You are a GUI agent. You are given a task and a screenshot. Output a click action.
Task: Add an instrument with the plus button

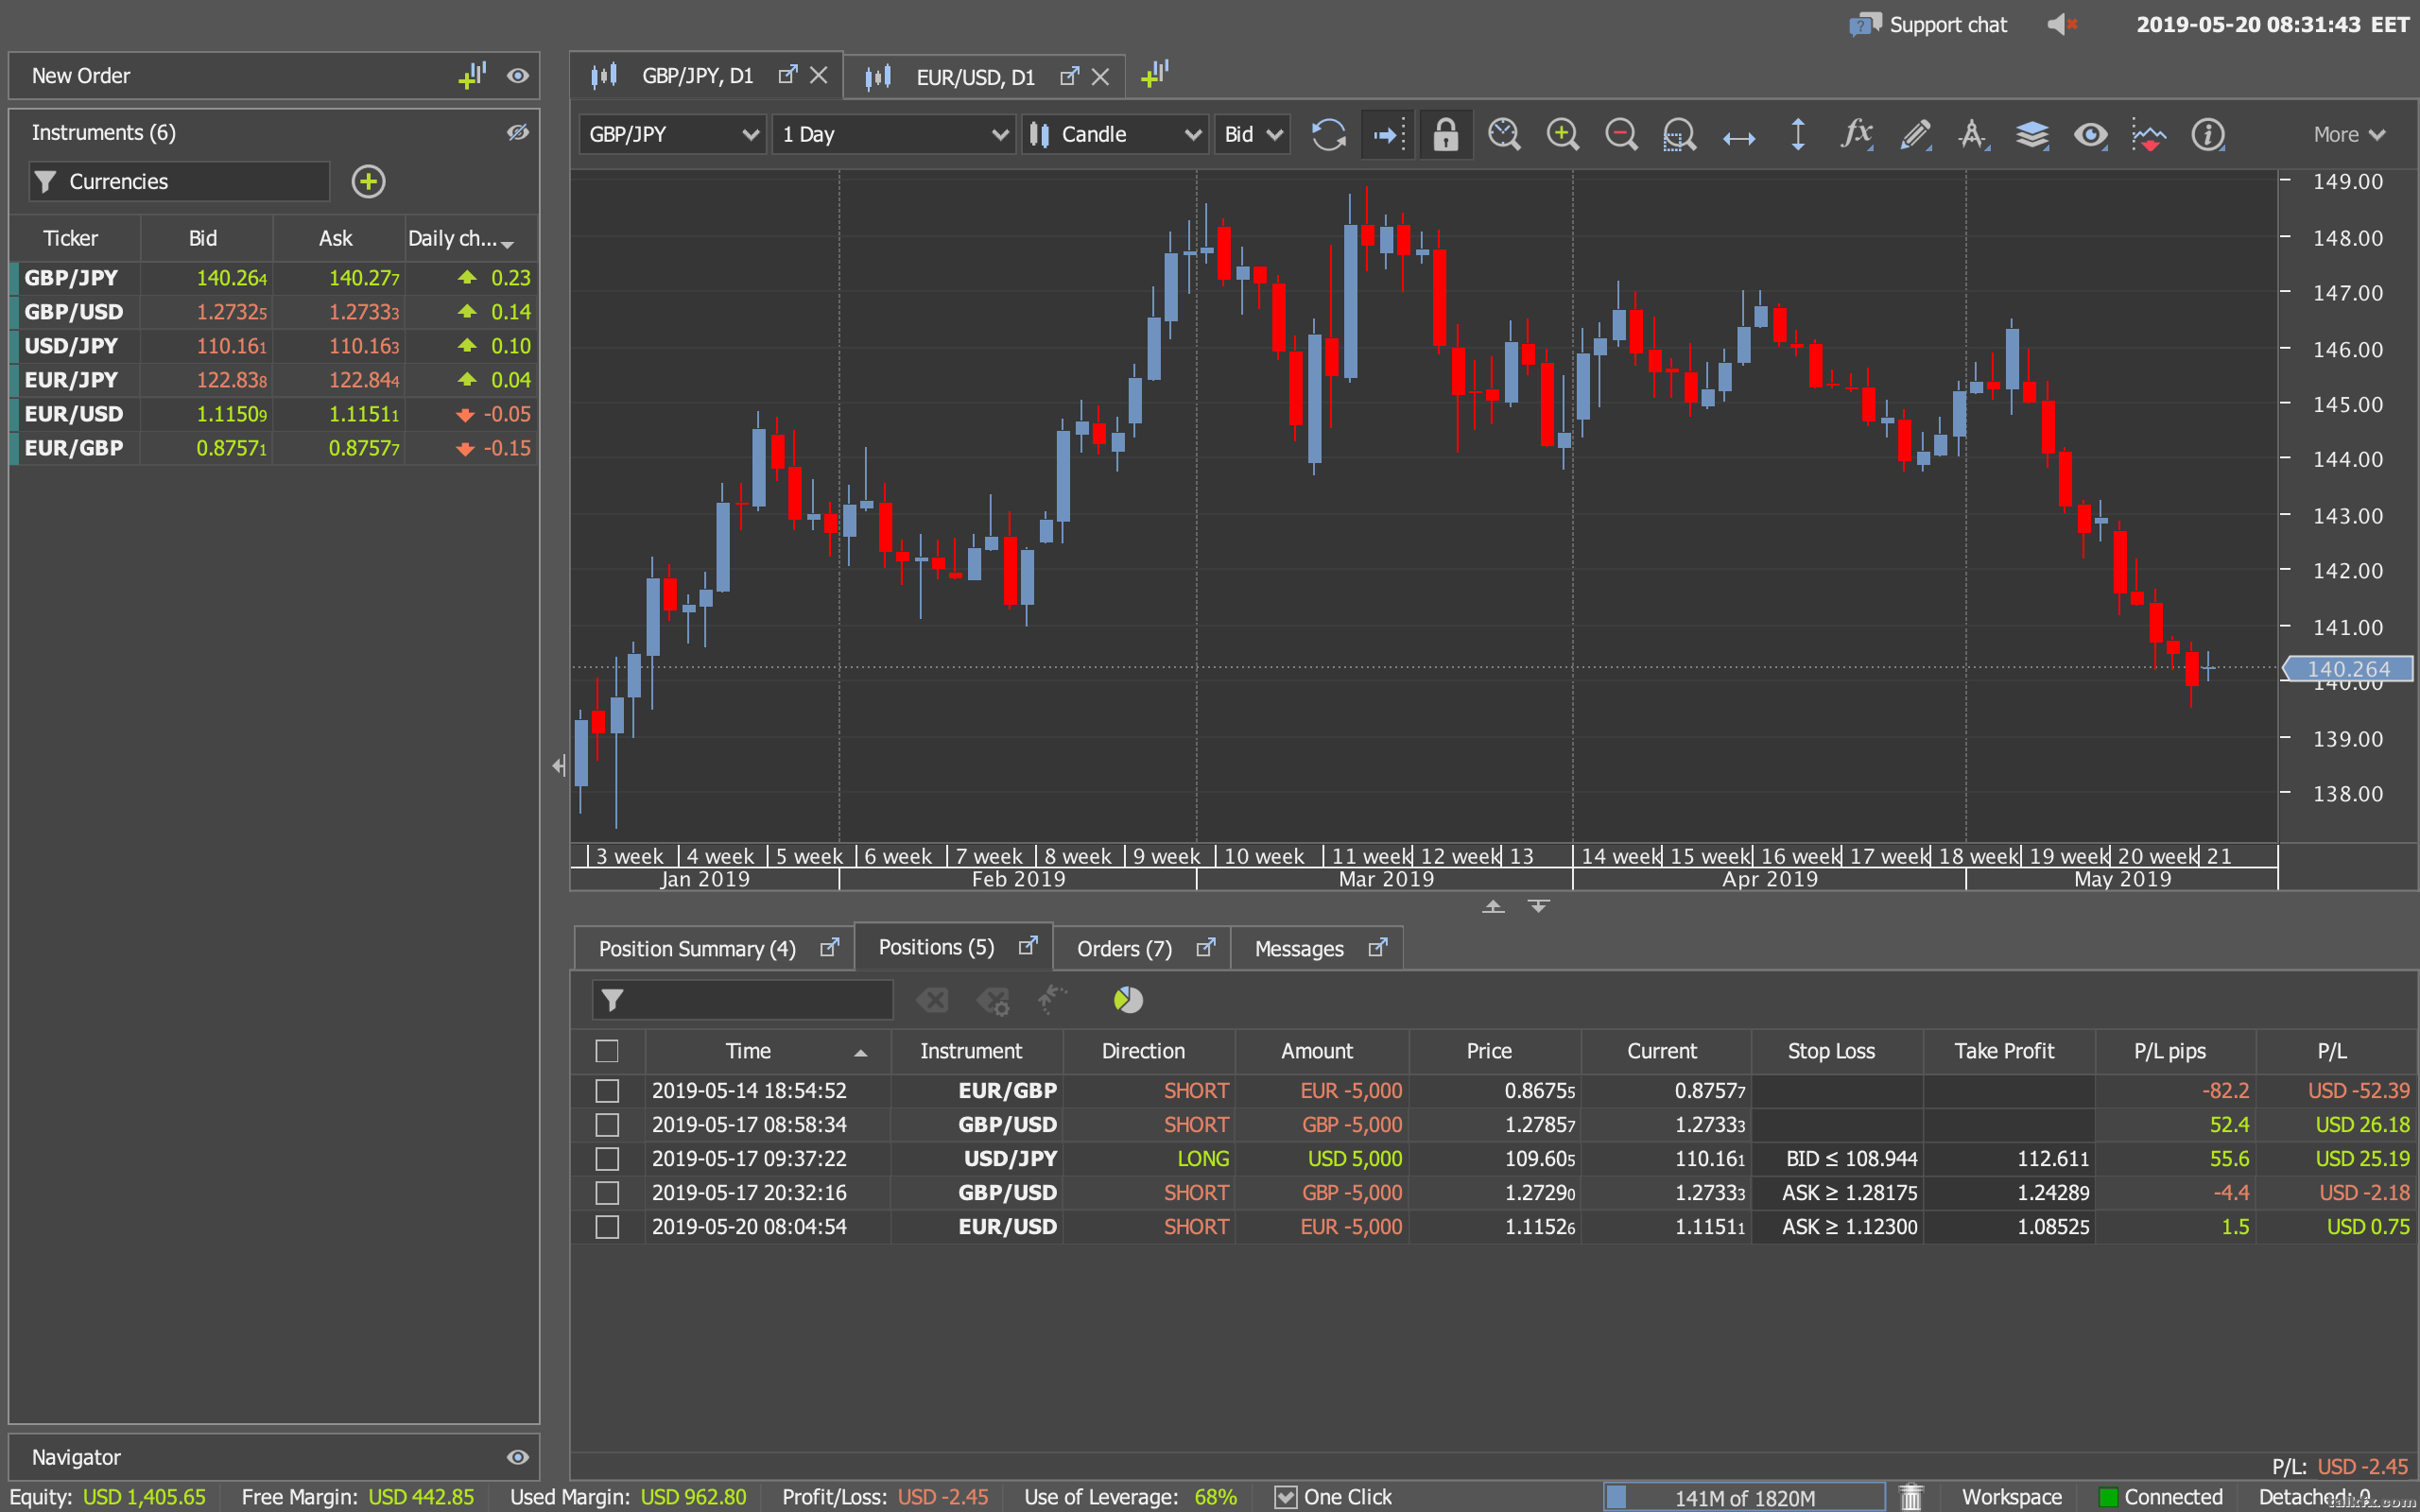click(x=368, y=181)
